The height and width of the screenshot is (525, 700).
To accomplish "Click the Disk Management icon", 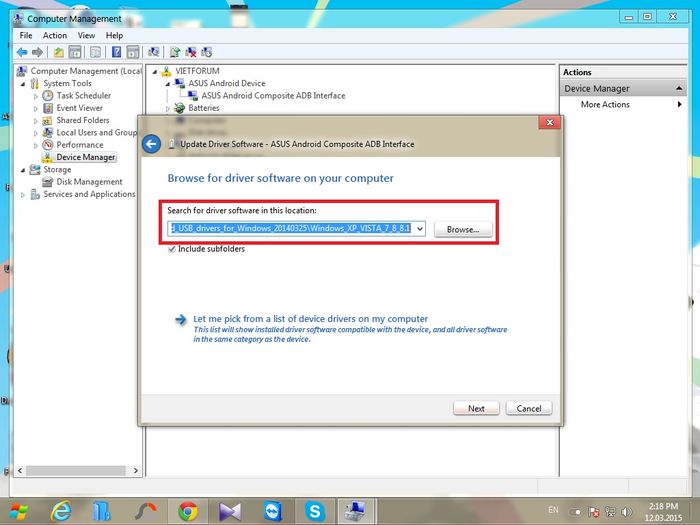I will [x=47, y=182].
